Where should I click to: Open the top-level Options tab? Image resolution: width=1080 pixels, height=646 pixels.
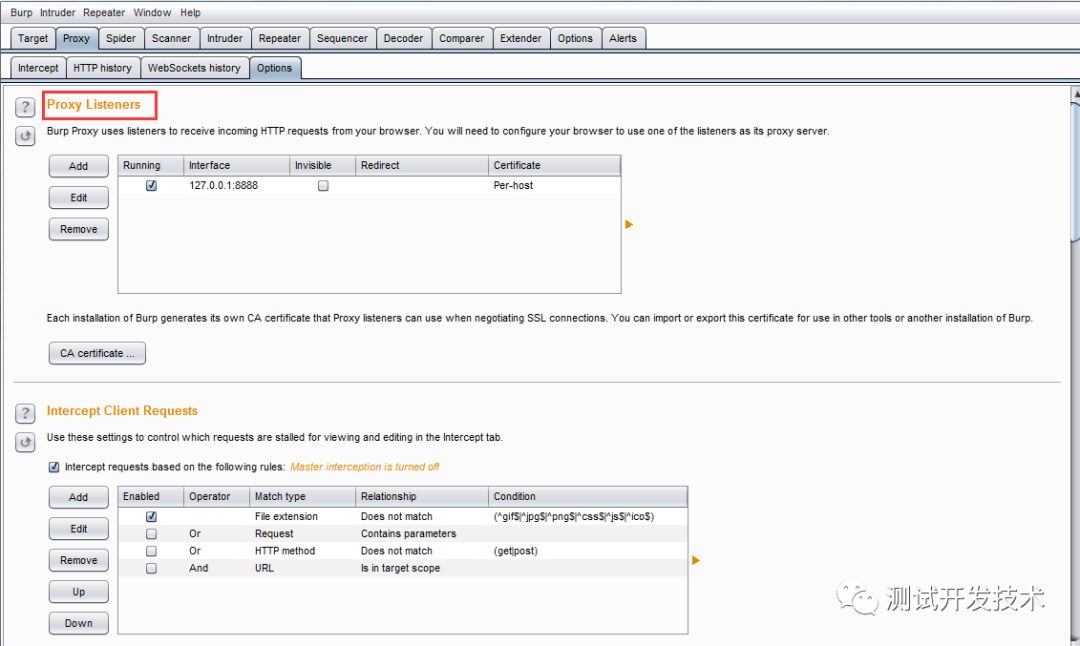pyautogui.click(x=575, y=39)
